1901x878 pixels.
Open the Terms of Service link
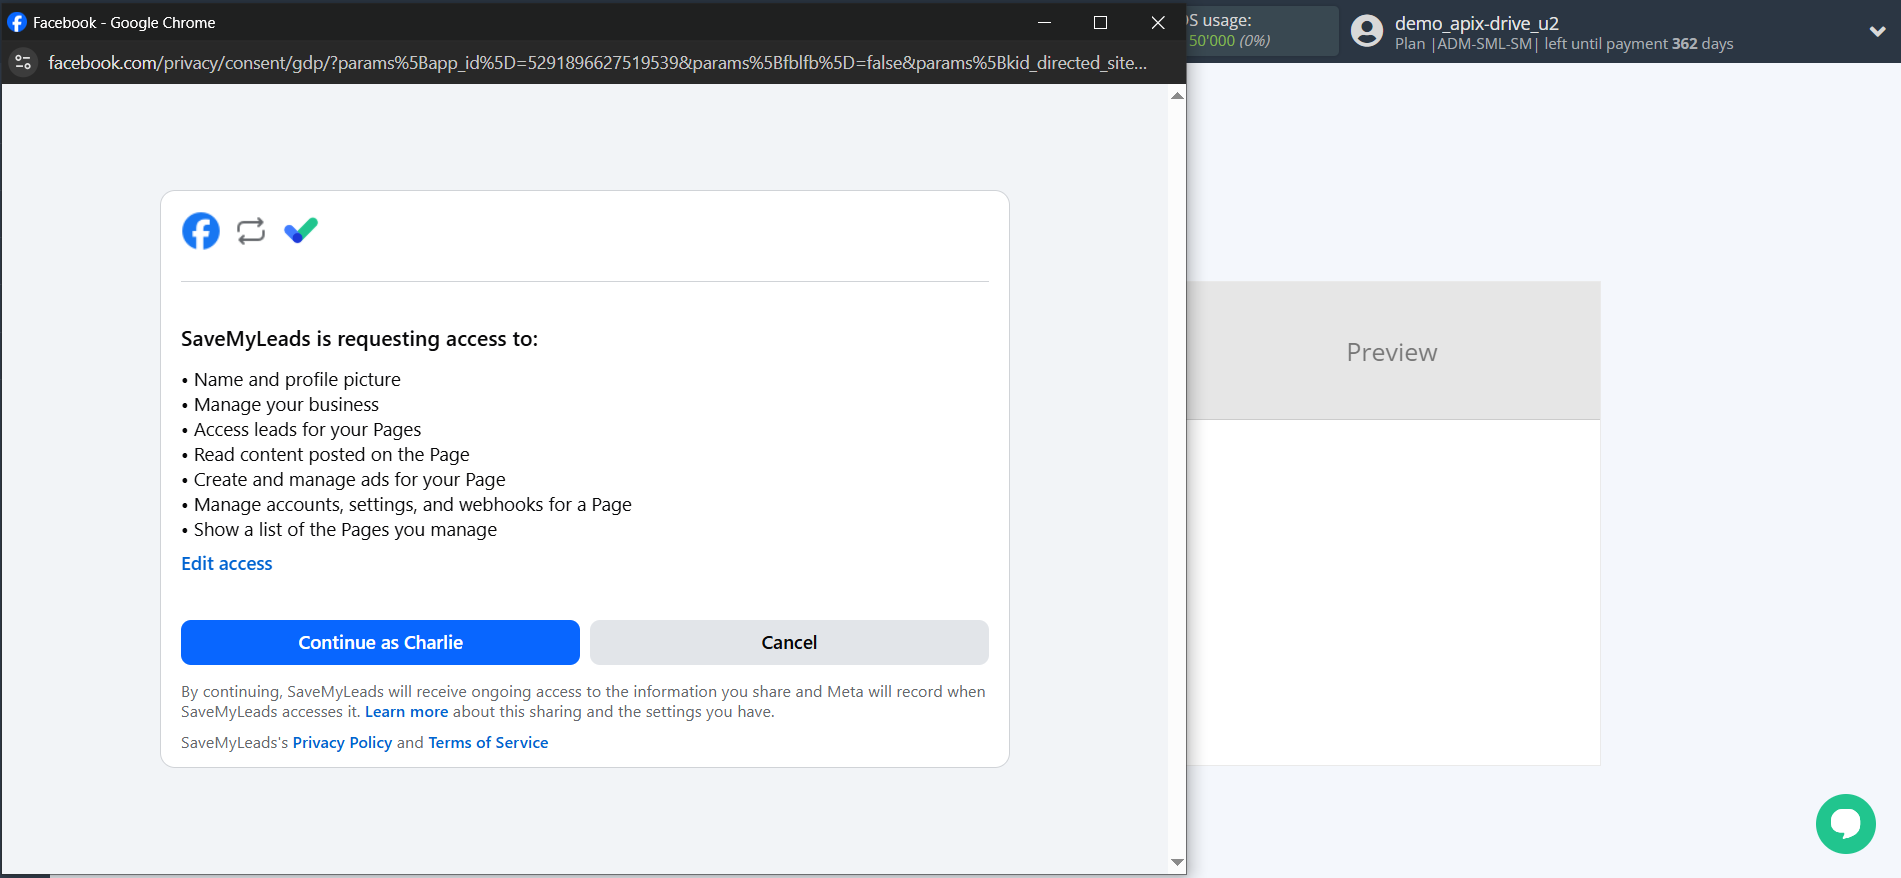click(x=488, y=743)
